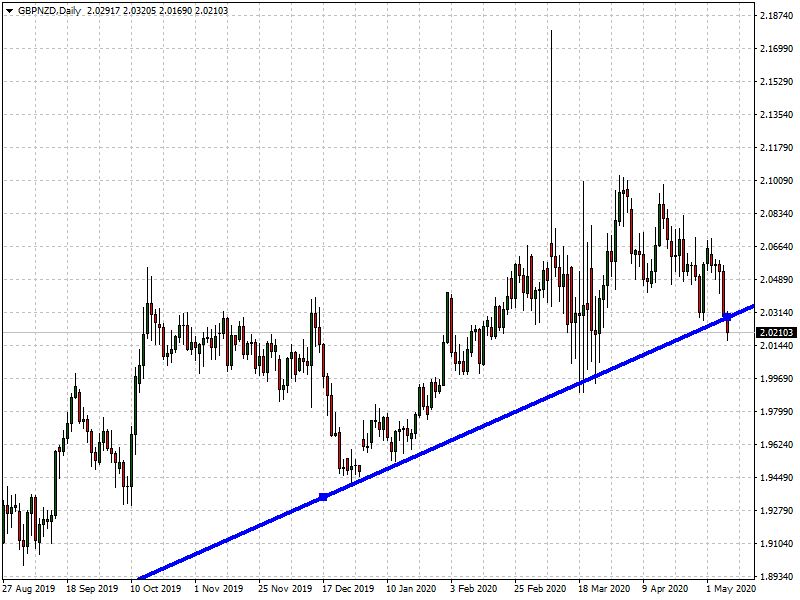Click the current price label 2.02103
The image size is (800, 600).
[777, 333]
